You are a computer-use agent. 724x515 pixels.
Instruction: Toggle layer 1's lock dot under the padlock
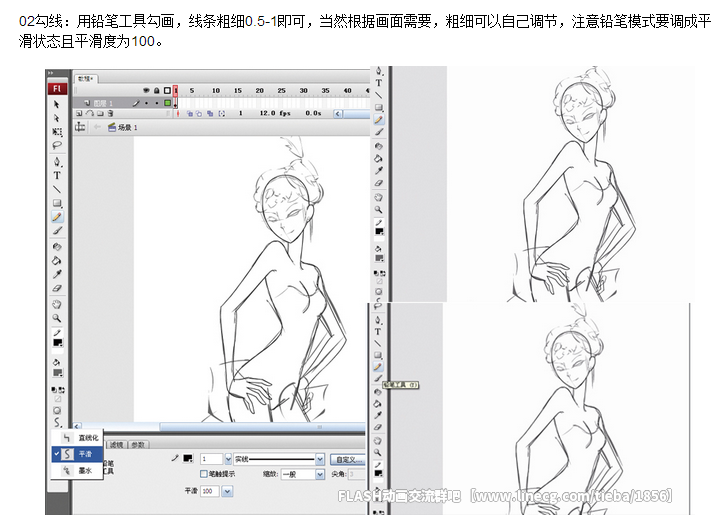(x=157, y=103)
